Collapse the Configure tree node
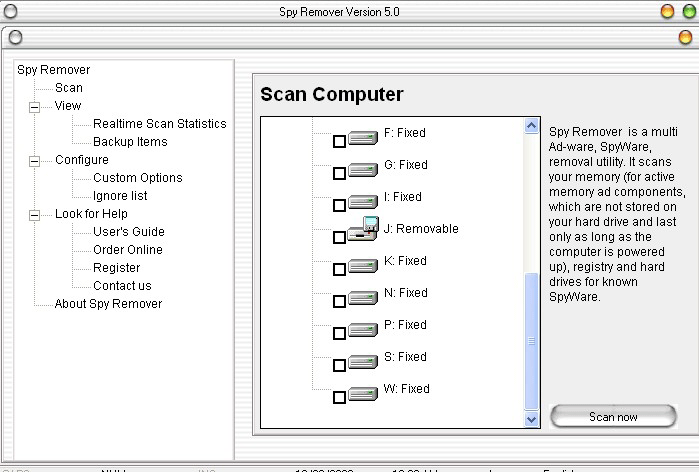This screenshot has width=699, height=472. pos(34,161)
